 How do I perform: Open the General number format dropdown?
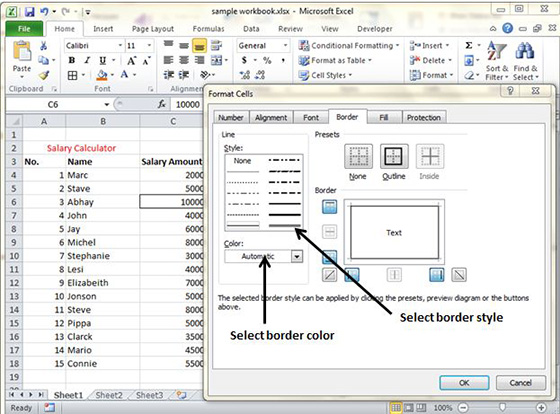click(x=285, y=46)
